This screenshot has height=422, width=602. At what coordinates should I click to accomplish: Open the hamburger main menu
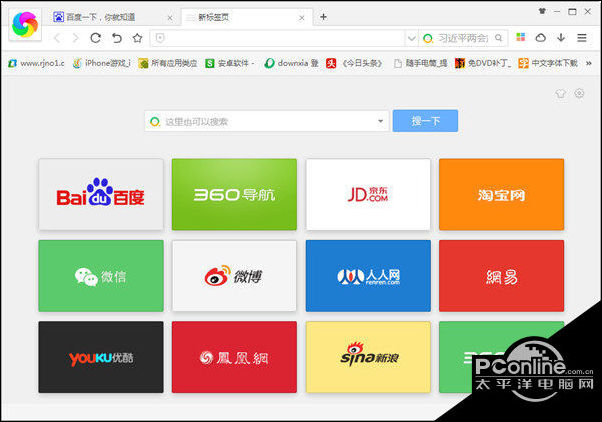coord(582,38)
